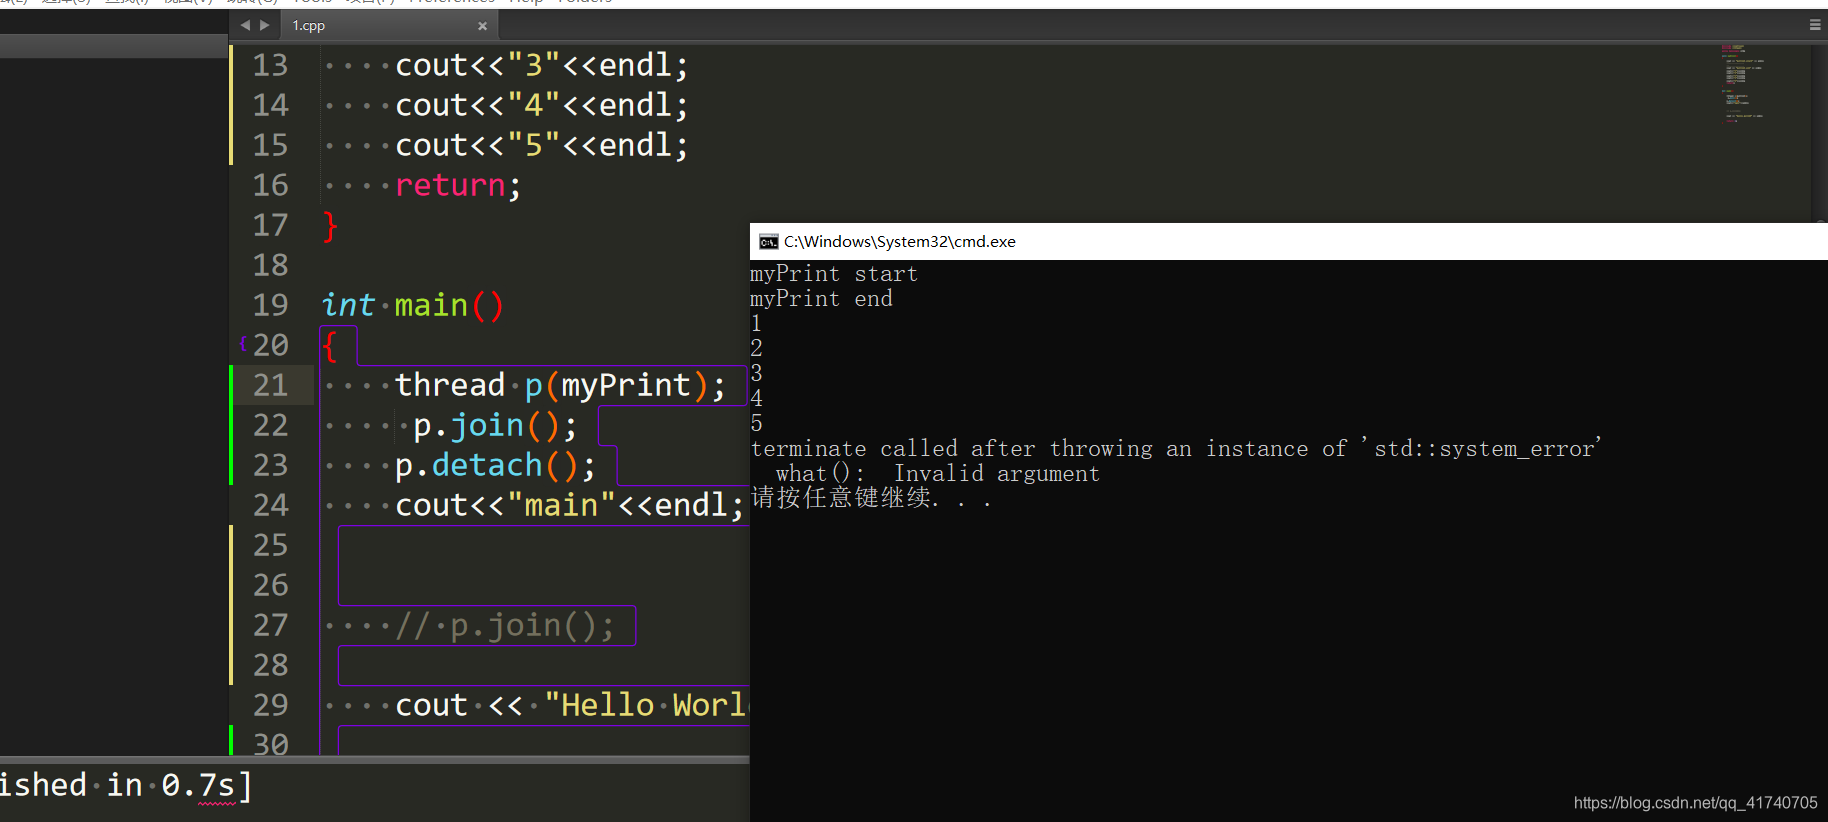Click the return; statement

[x=458, y=185]
